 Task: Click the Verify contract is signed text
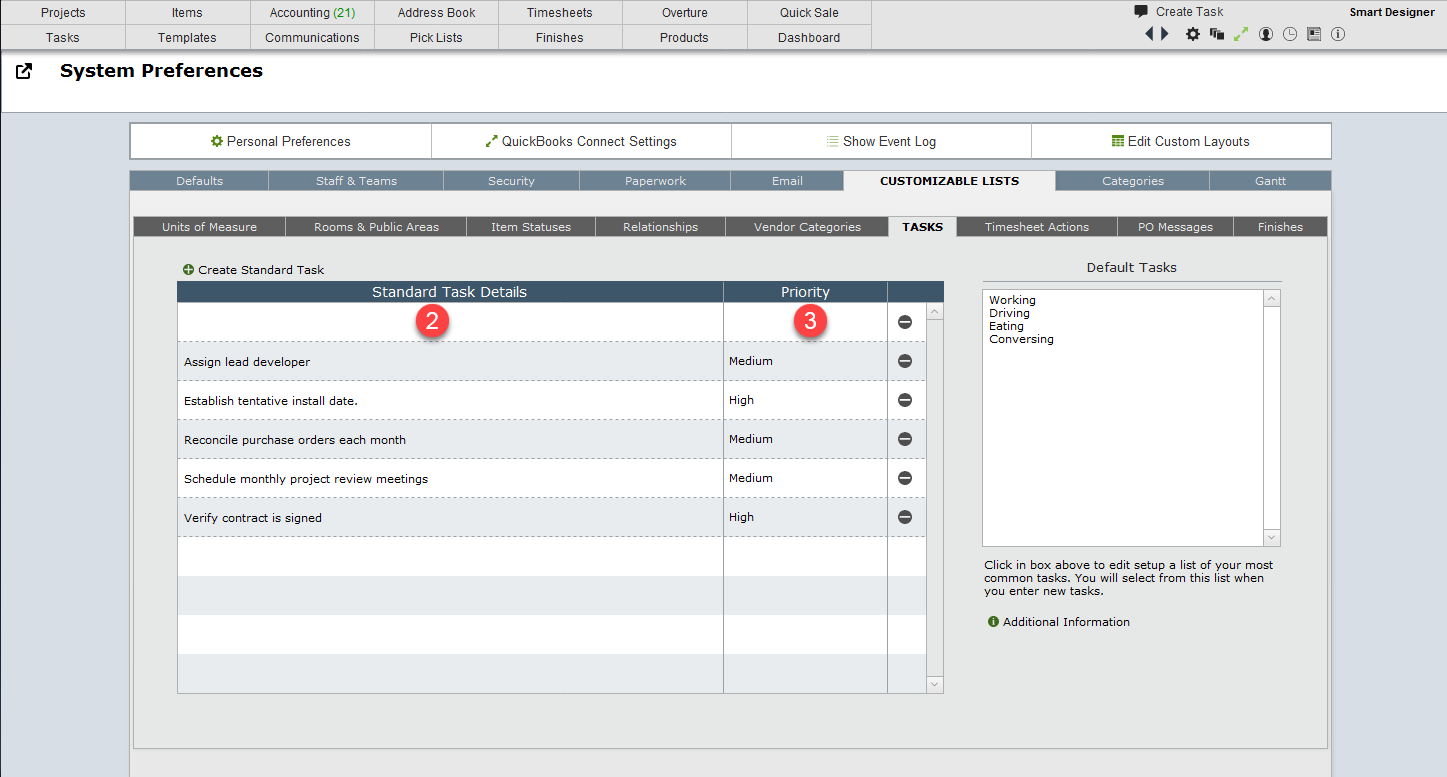tap(253, 518)
